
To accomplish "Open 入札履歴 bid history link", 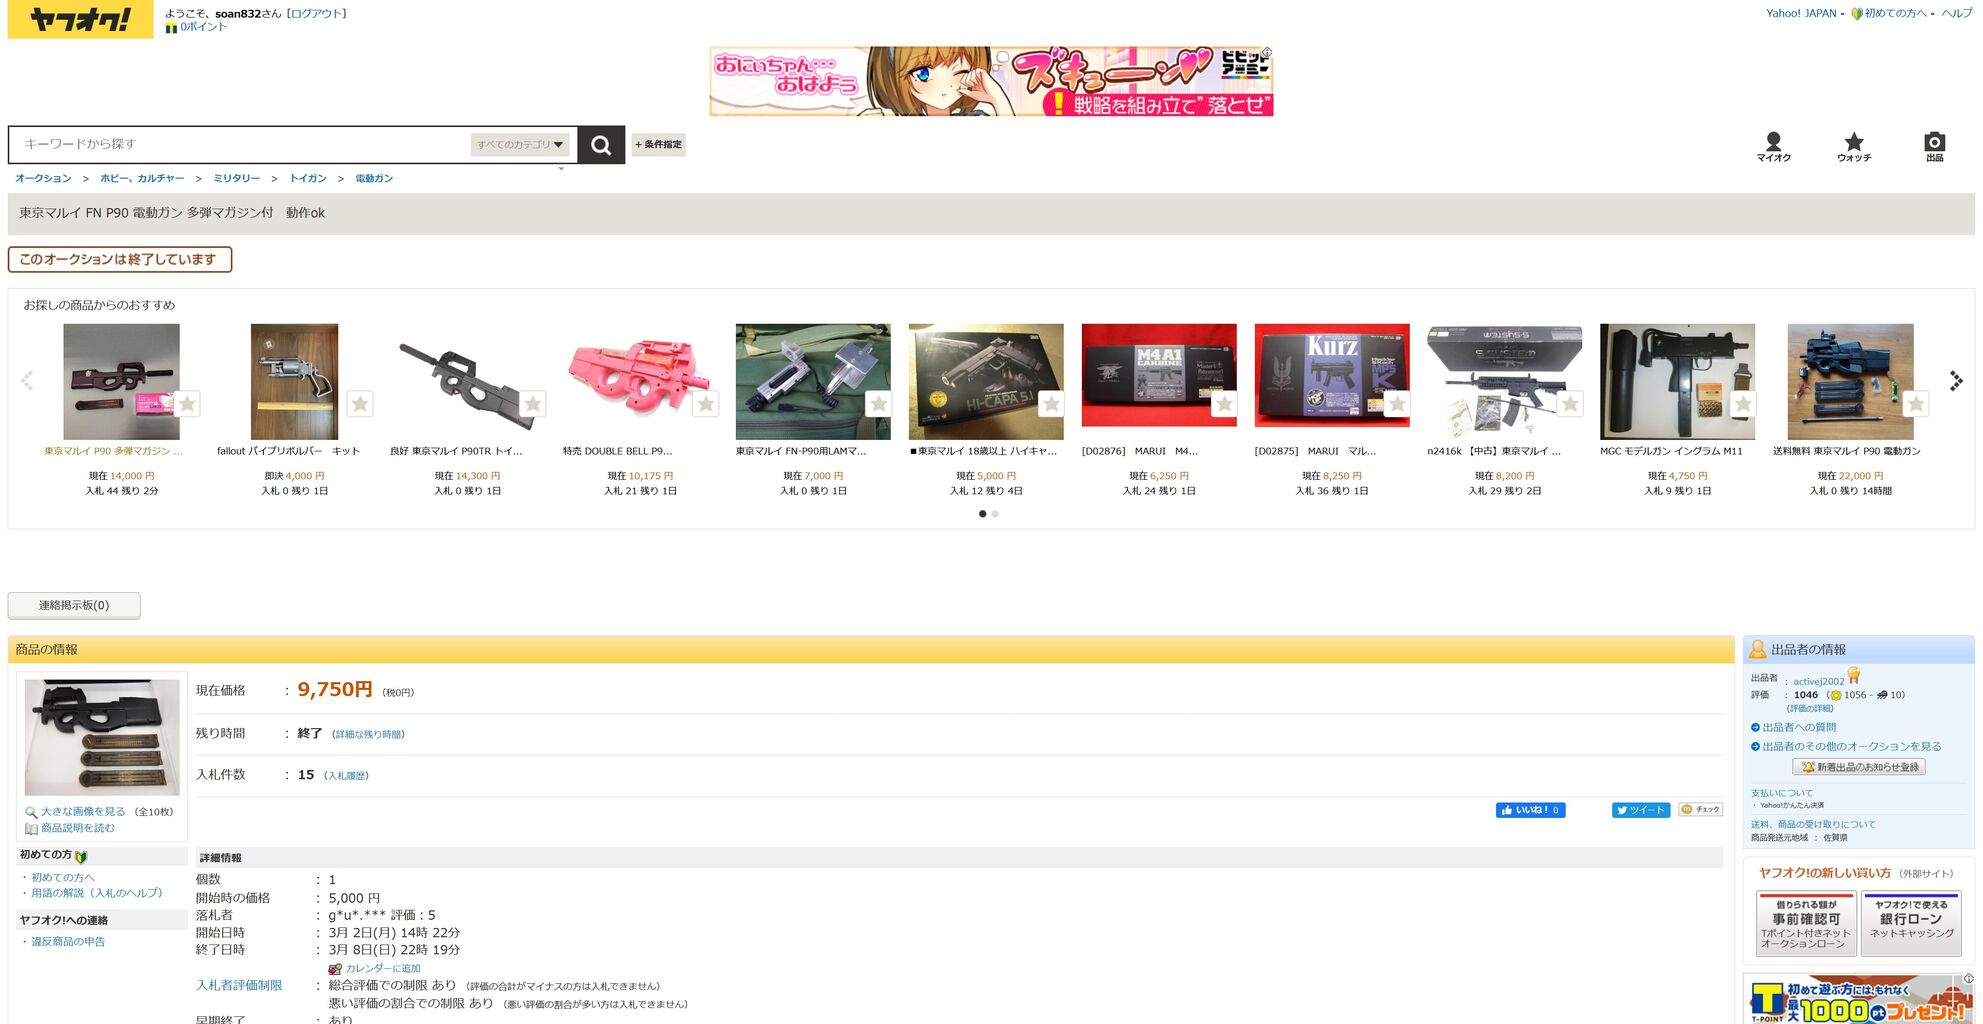I will 346,776.
